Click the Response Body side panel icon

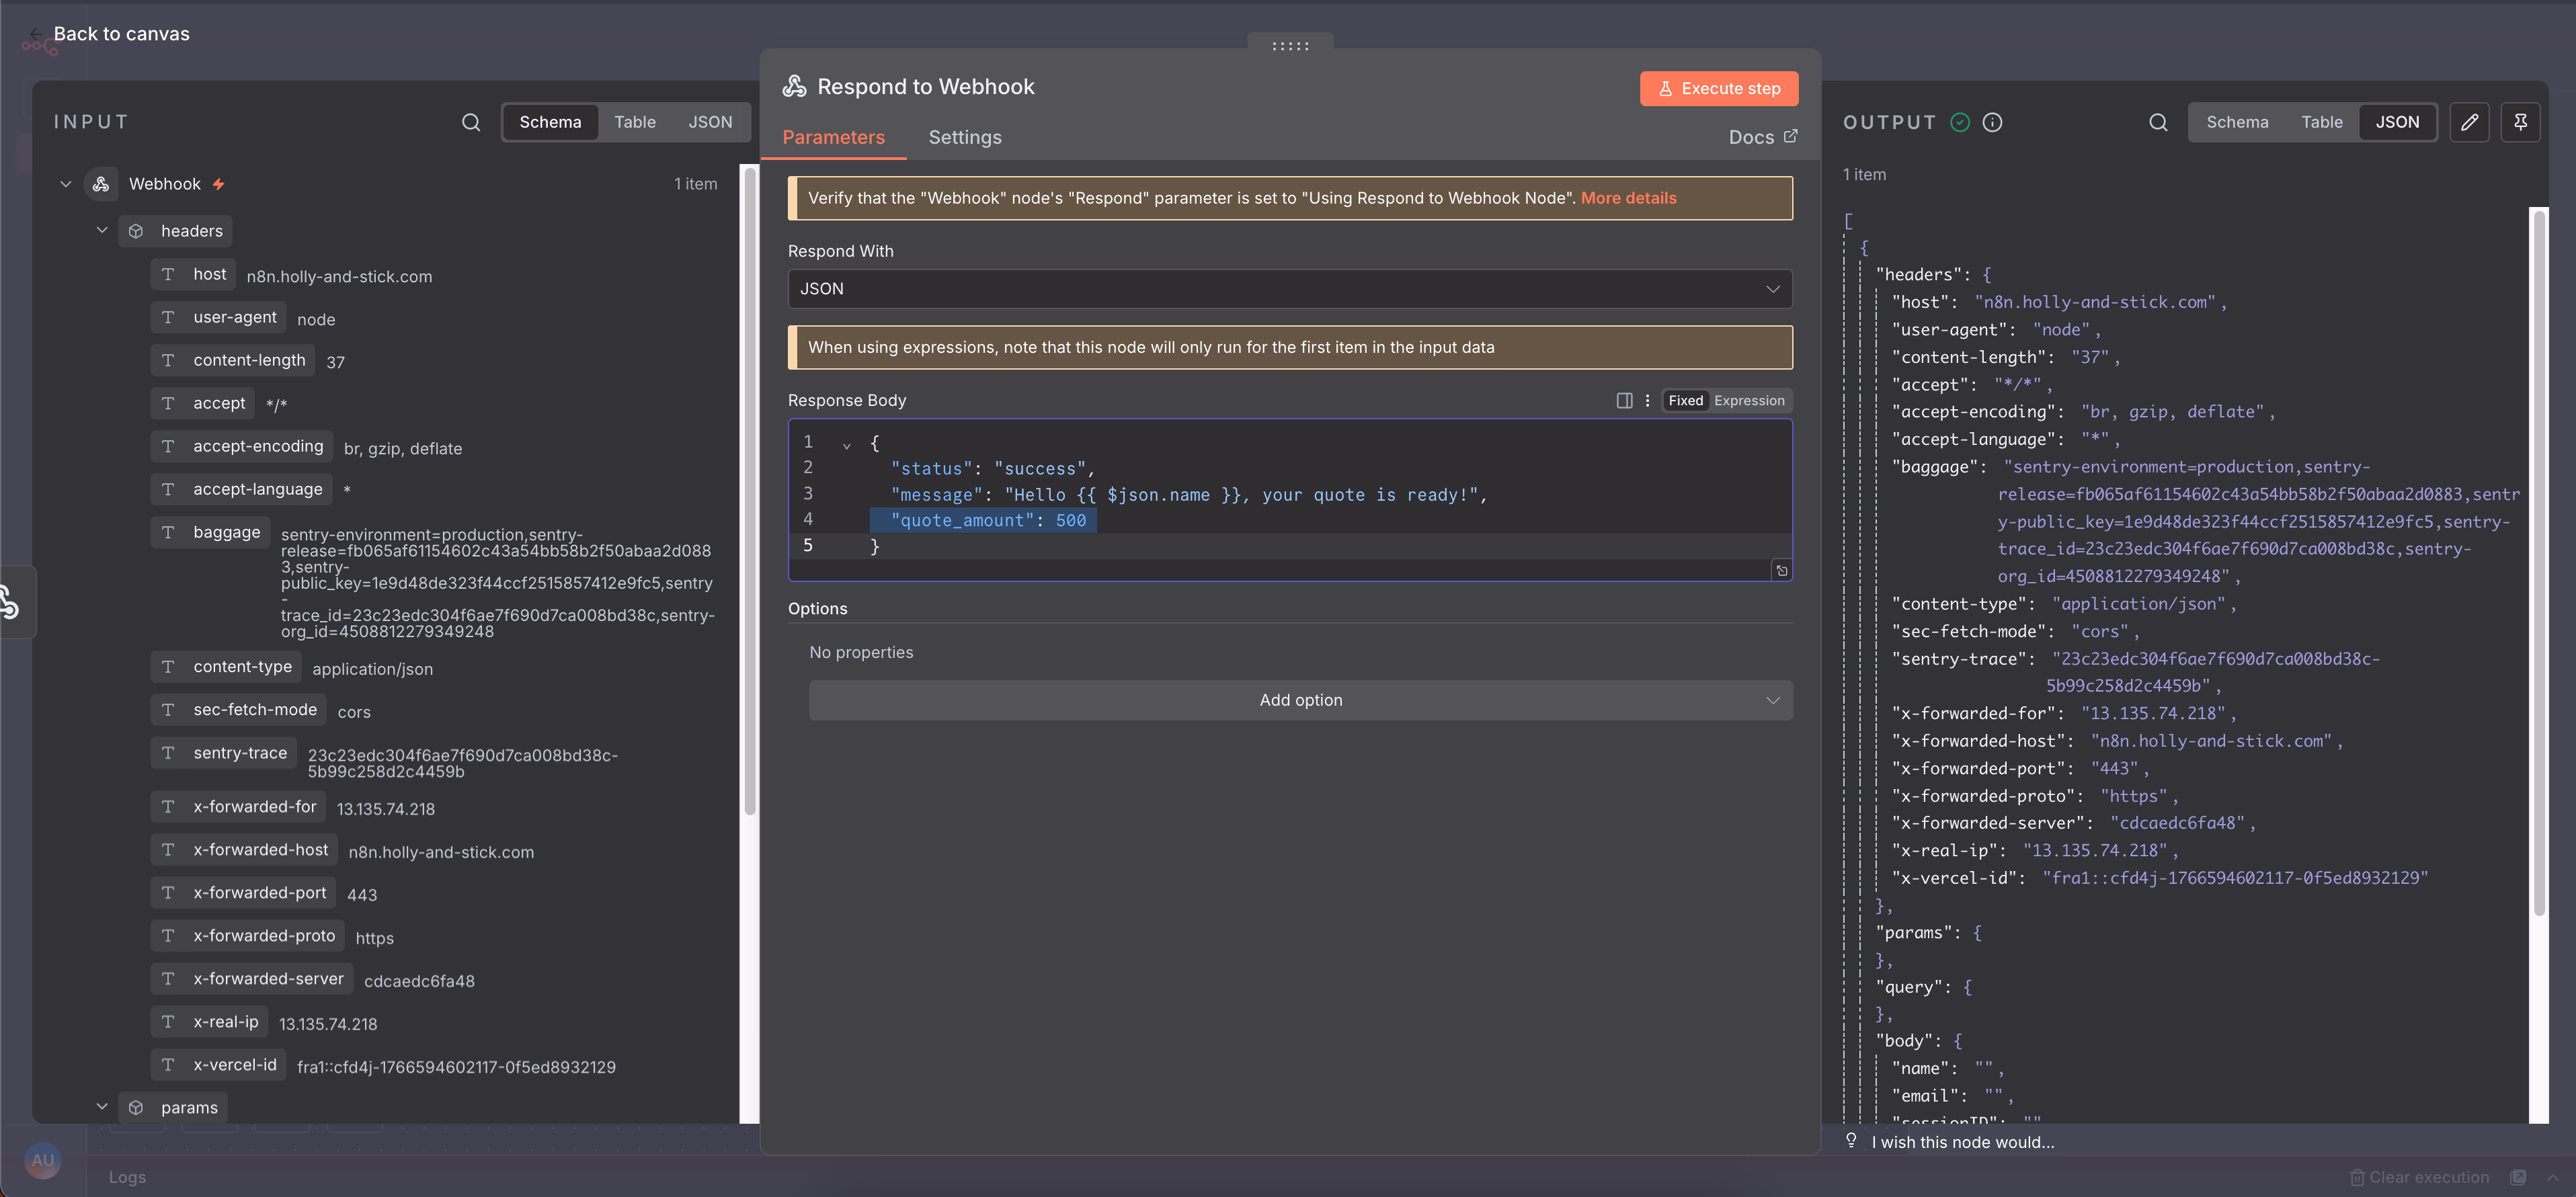(x=1624, y=400)
